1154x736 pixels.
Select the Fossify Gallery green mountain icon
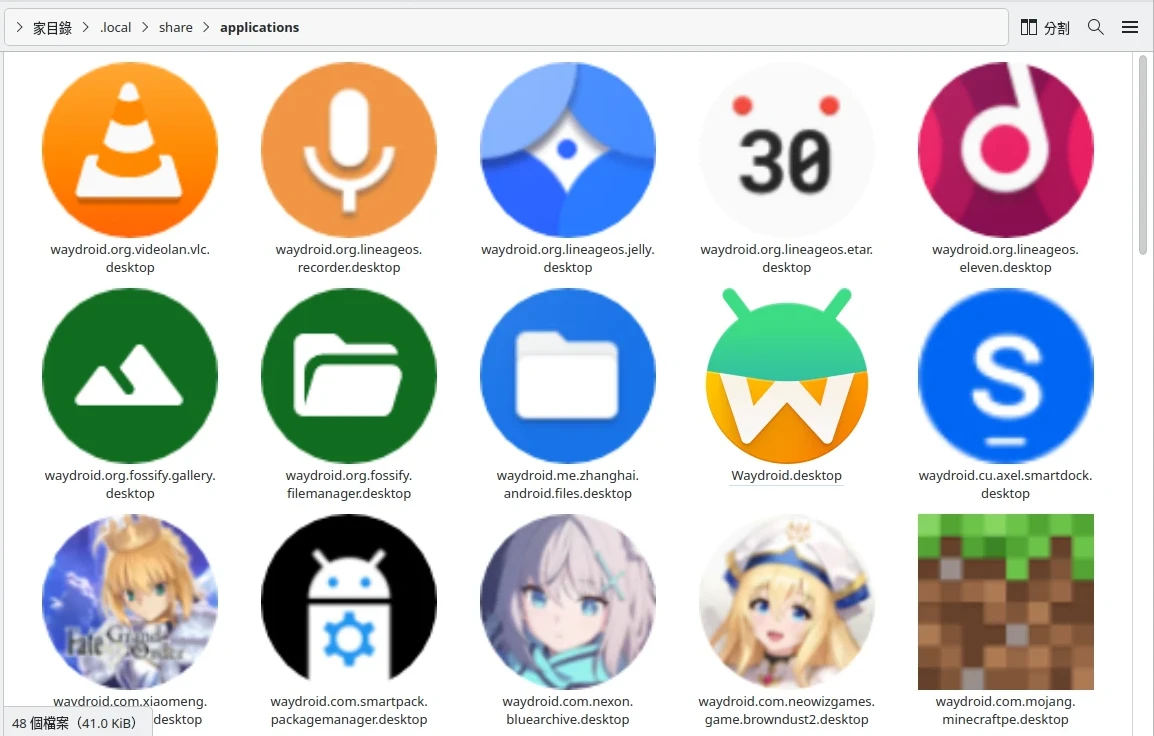[130, 376]
